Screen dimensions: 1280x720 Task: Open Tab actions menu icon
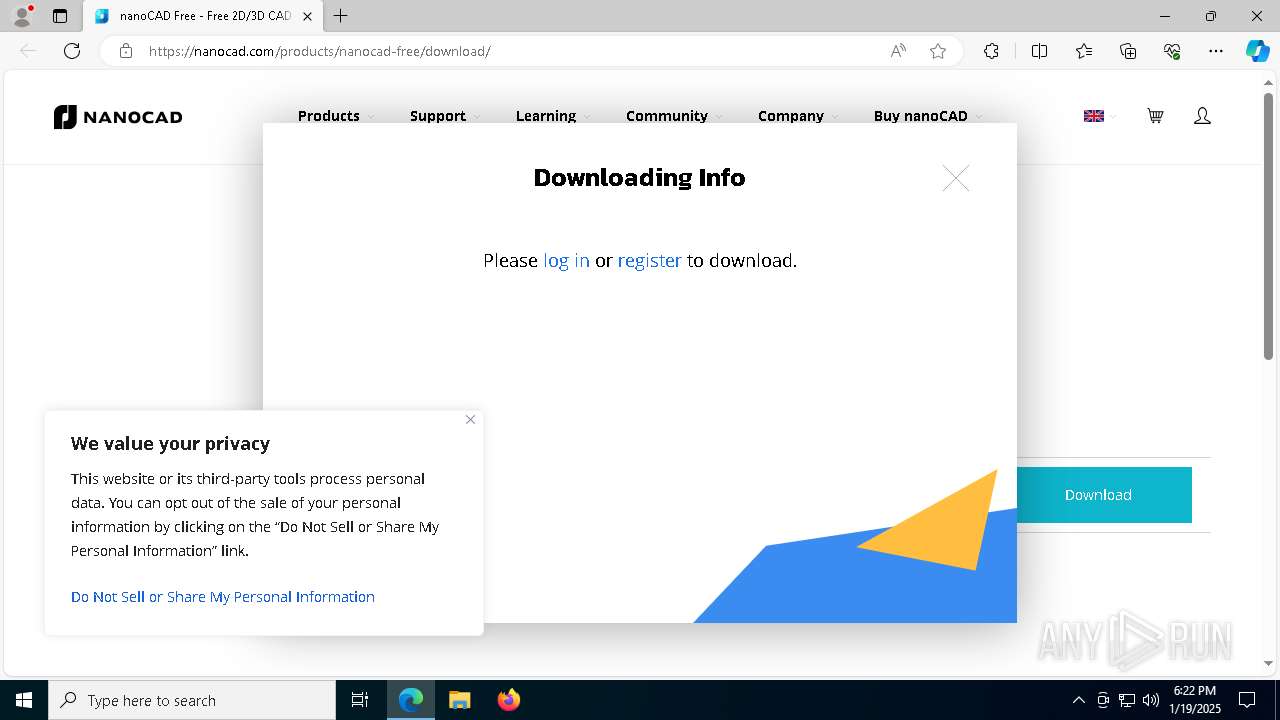pos(60,16)
